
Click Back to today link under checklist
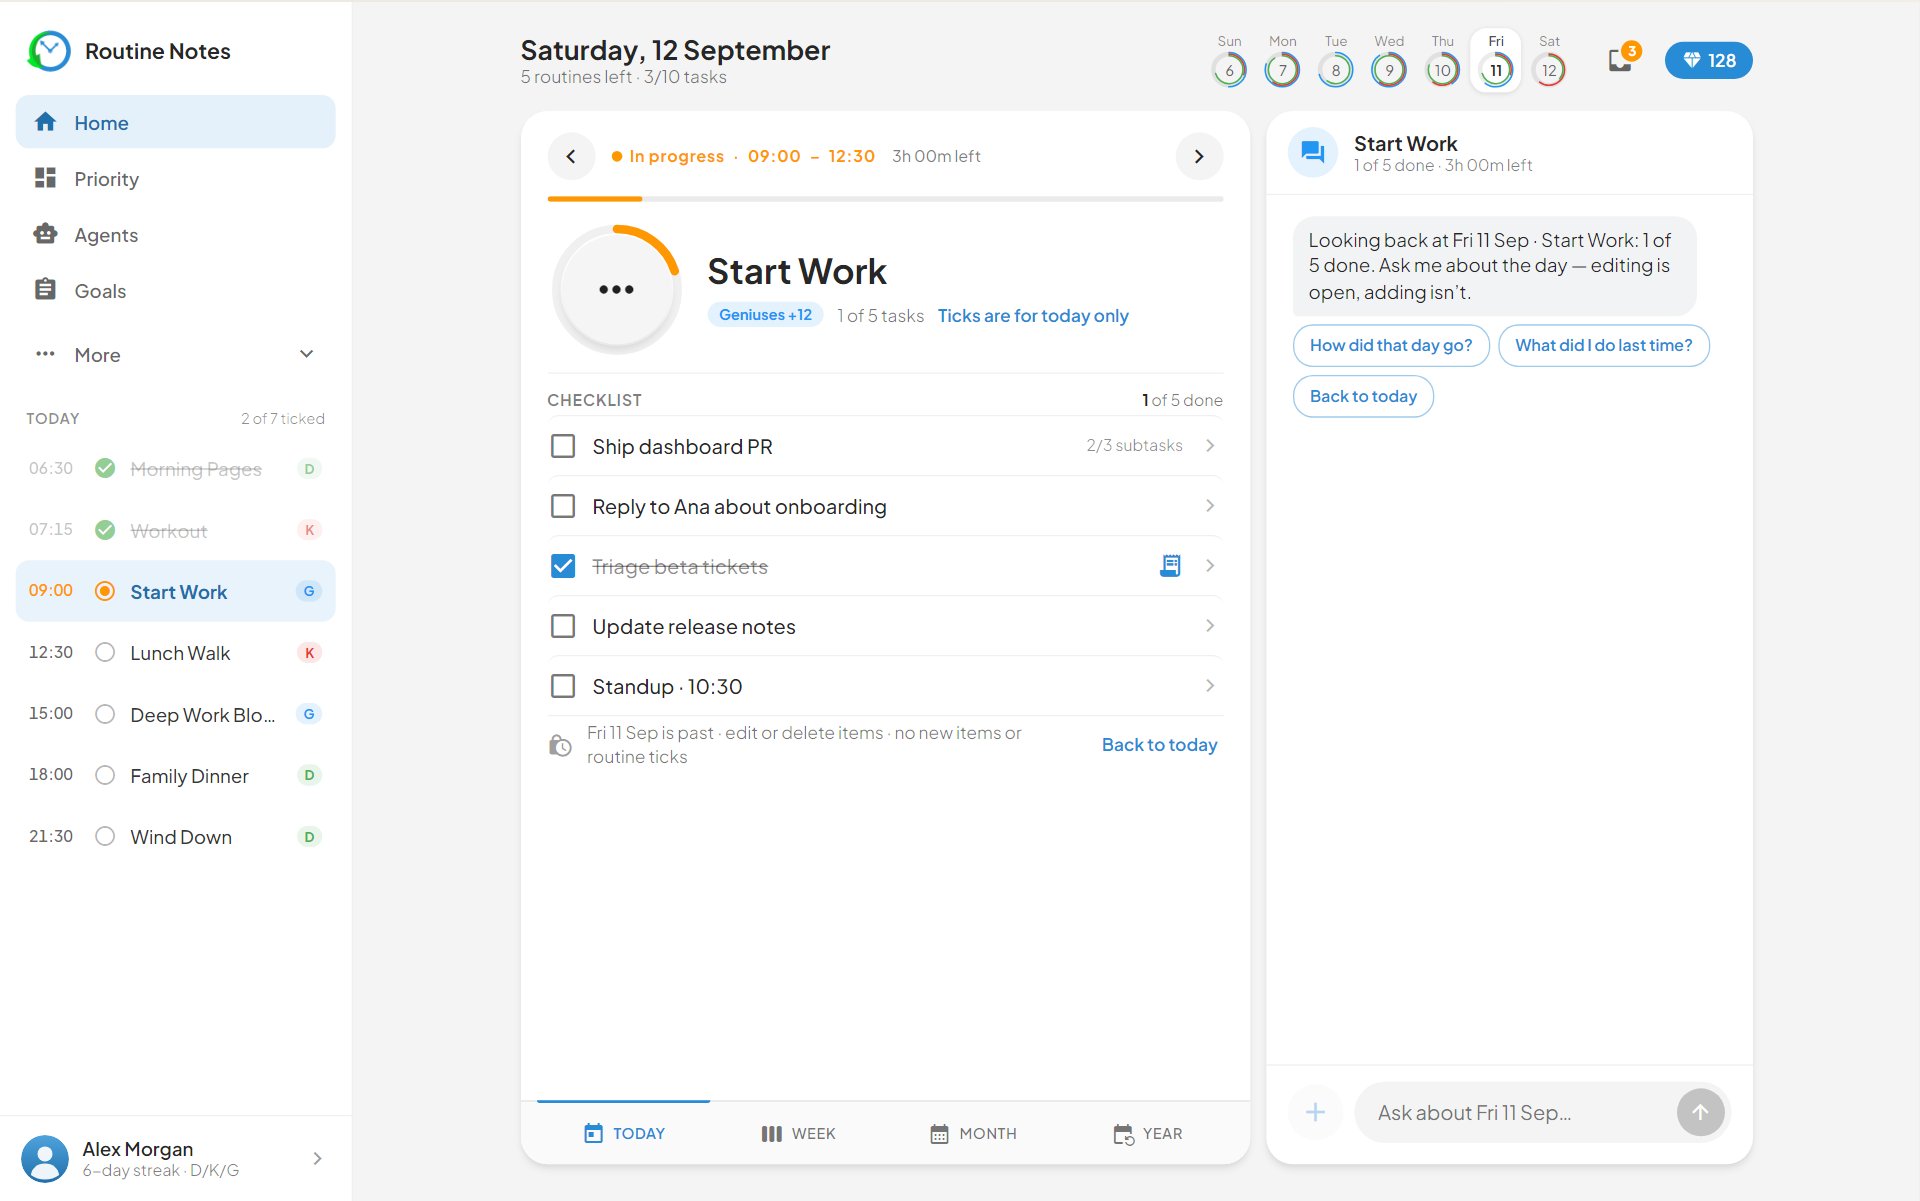point(1159,744)
